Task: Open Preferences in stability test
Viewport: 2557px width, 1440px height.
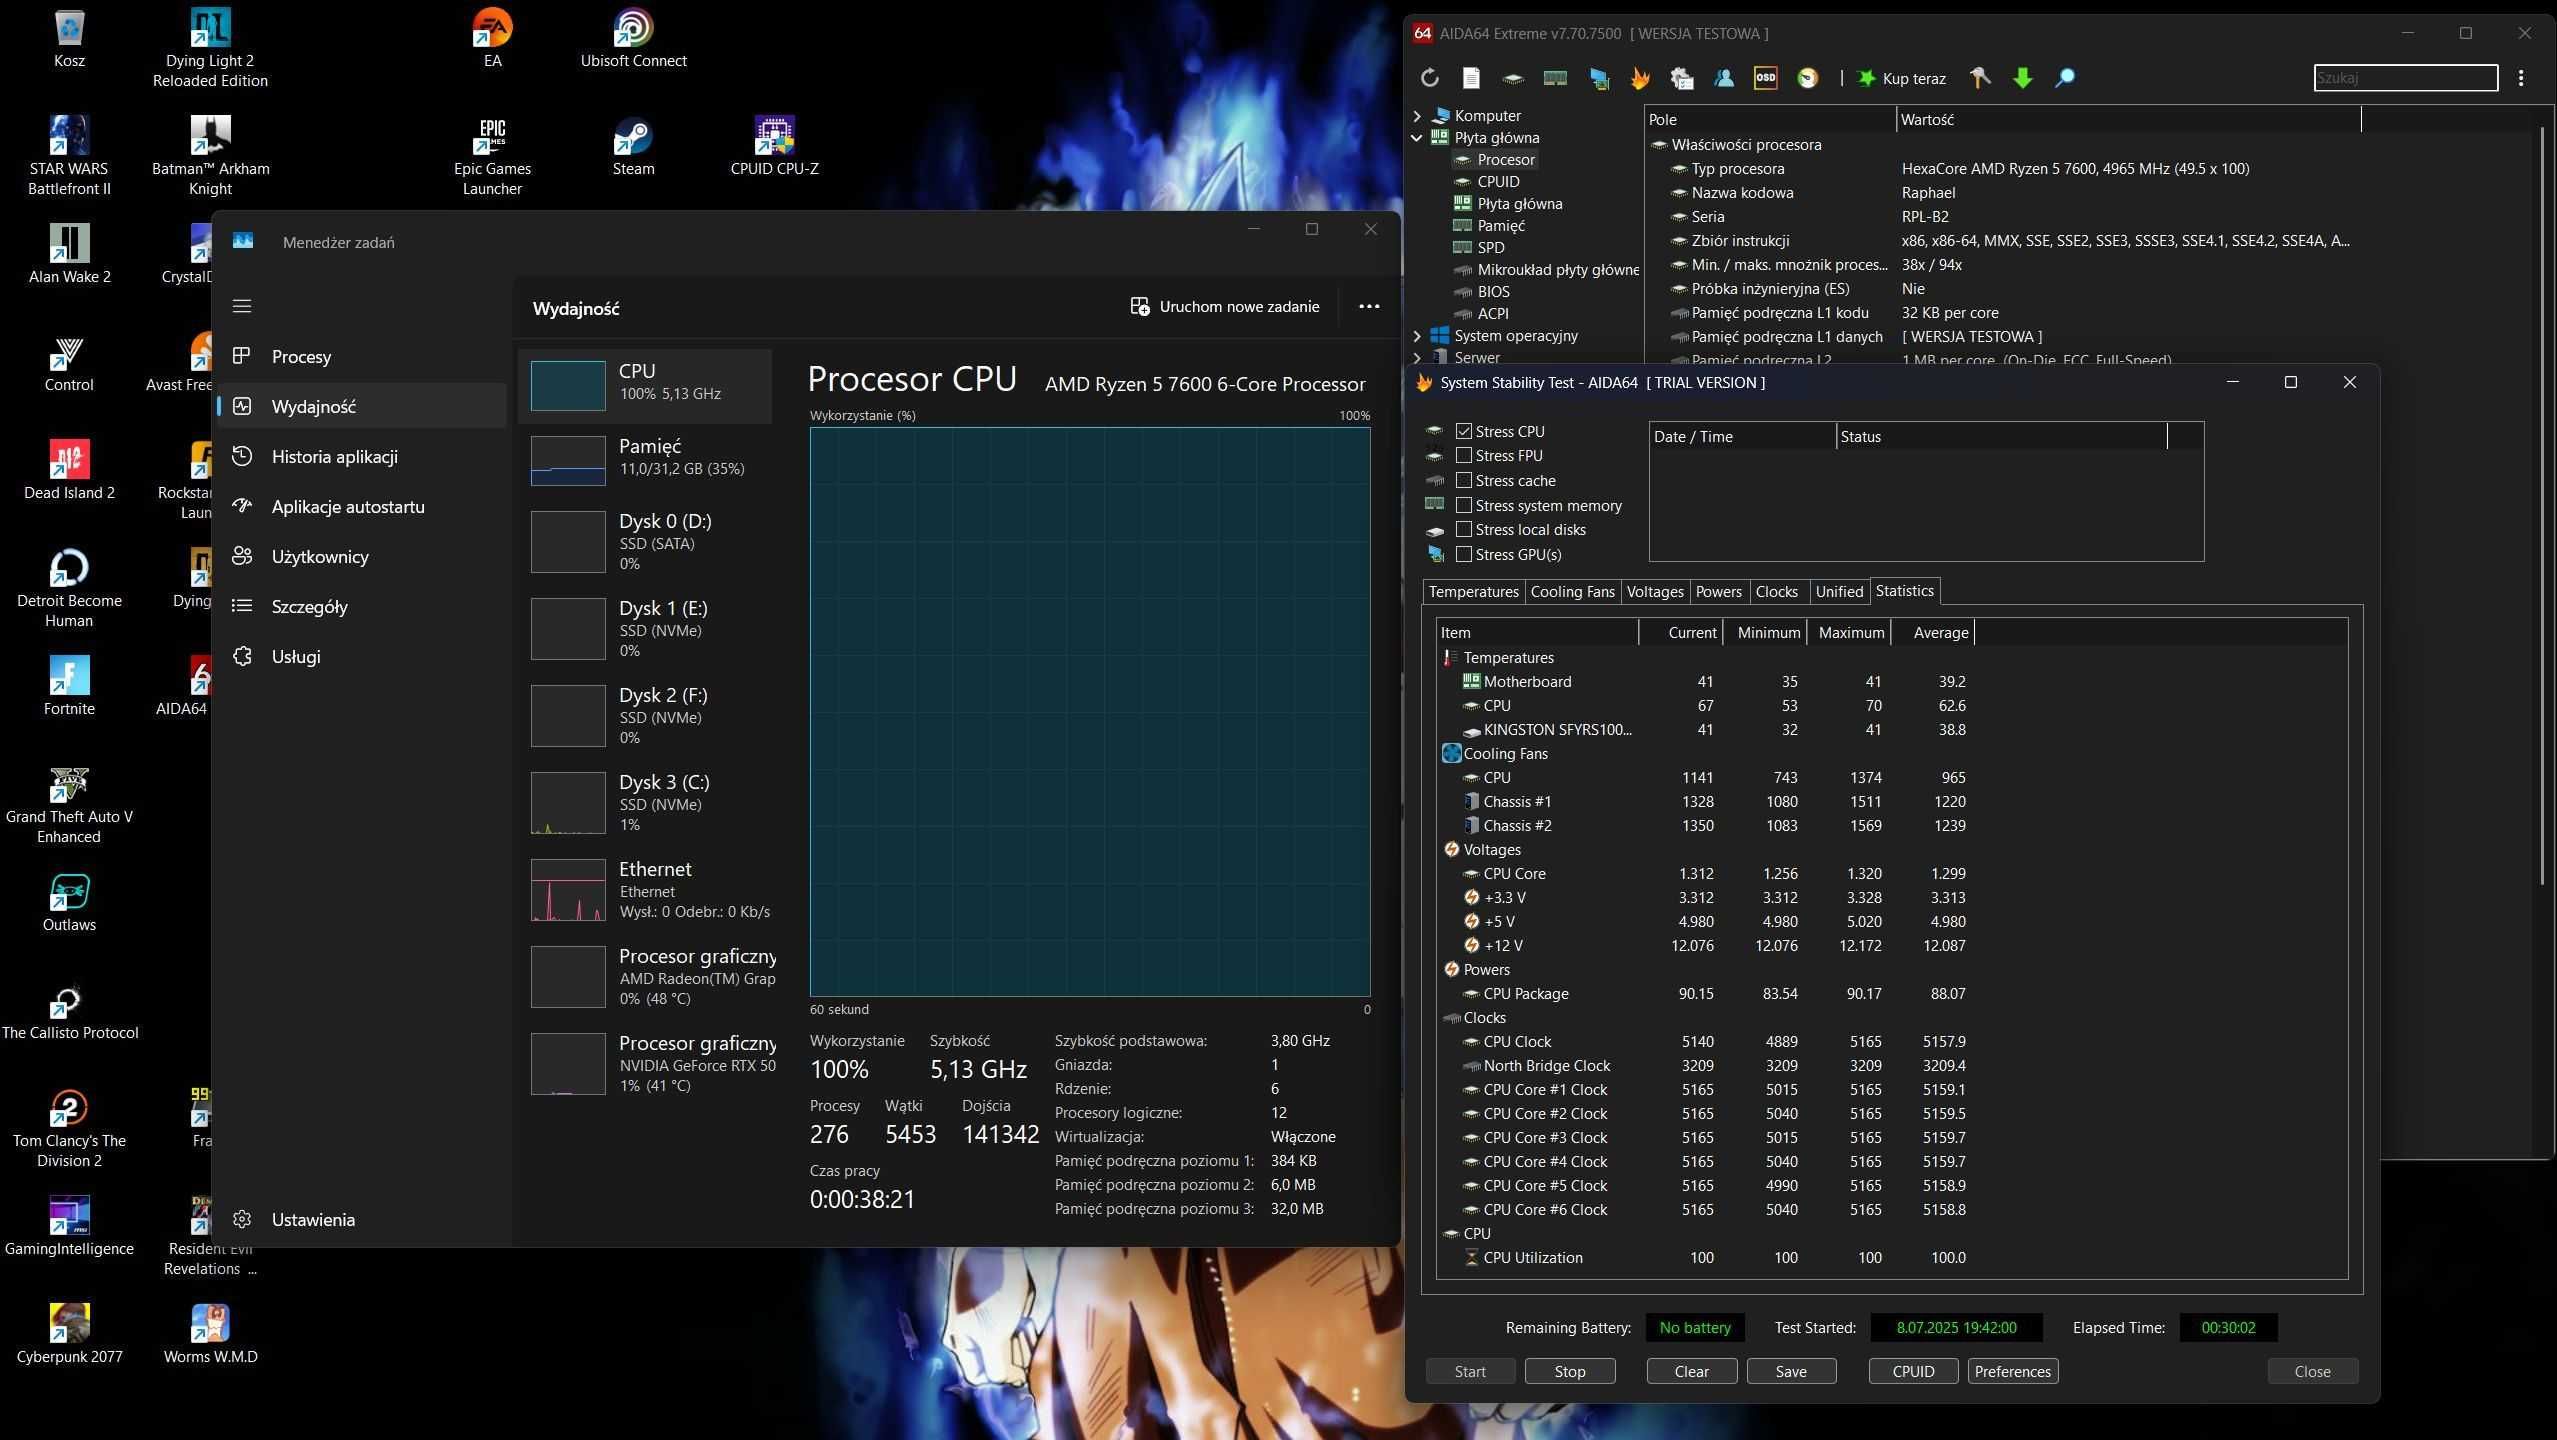Action: click(x=2013, y=1372)
